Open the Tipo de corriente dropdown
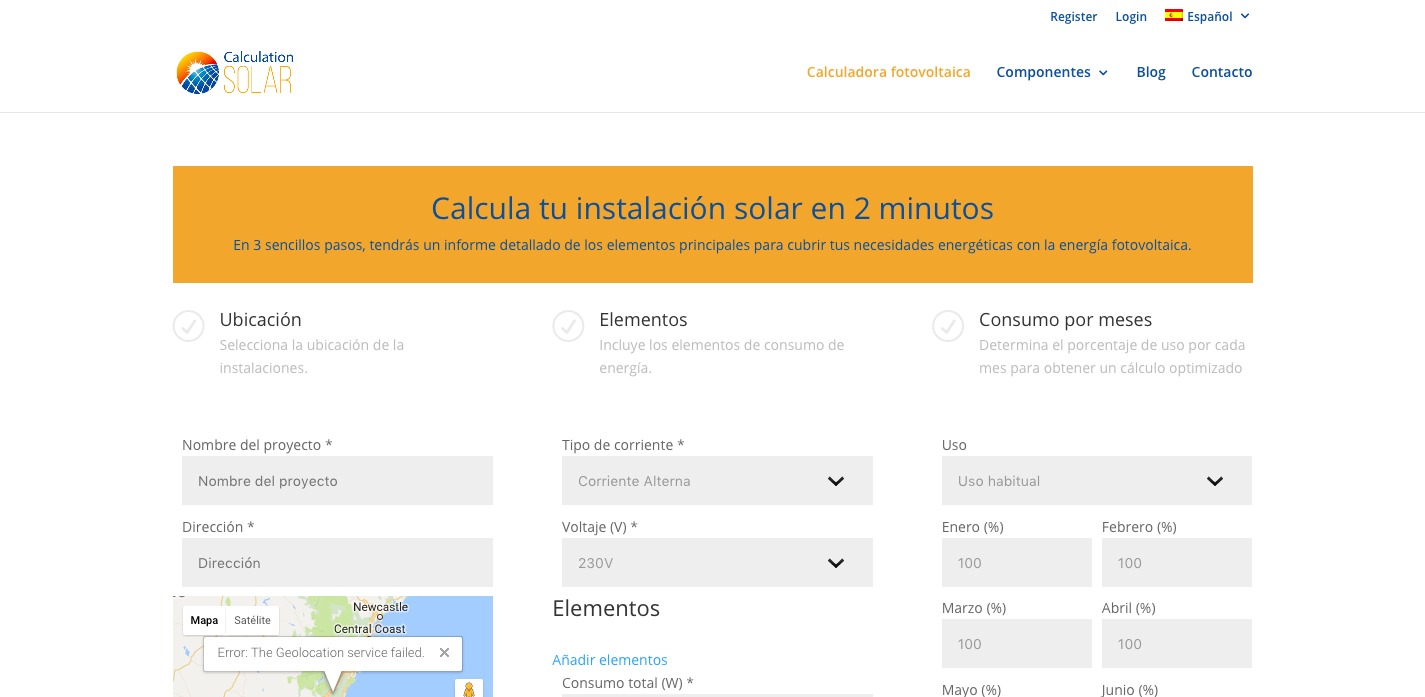 click(717, 481)
